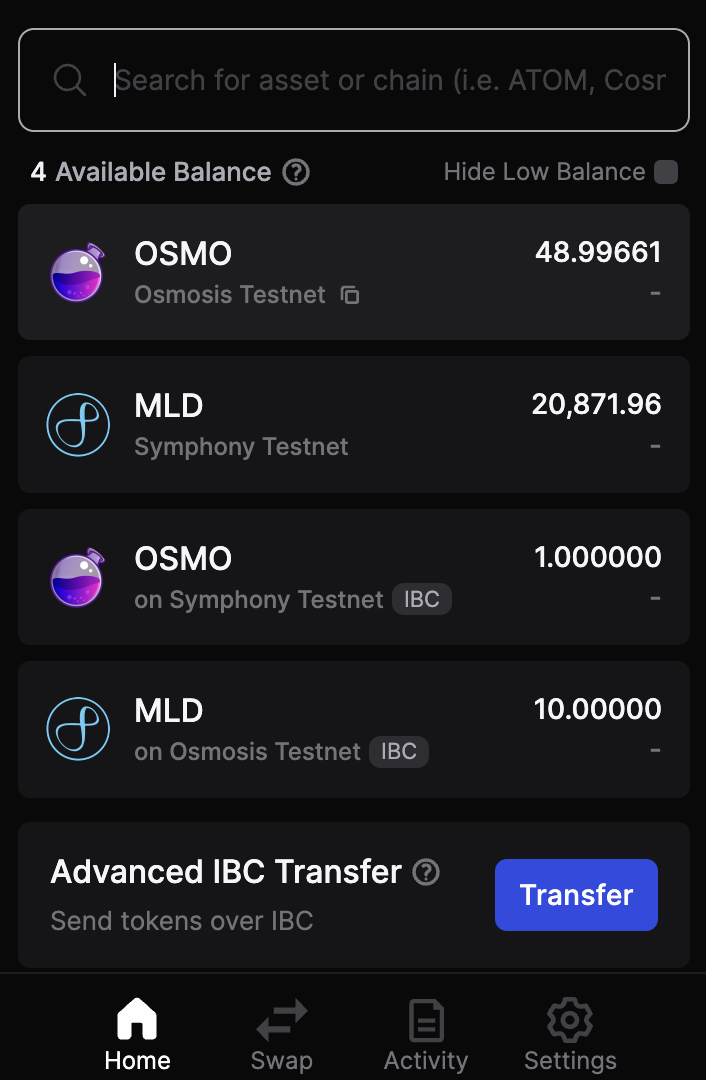Click the search magnifier icon
This screenshot has width=706, height=1080.
tap(69, 79)
